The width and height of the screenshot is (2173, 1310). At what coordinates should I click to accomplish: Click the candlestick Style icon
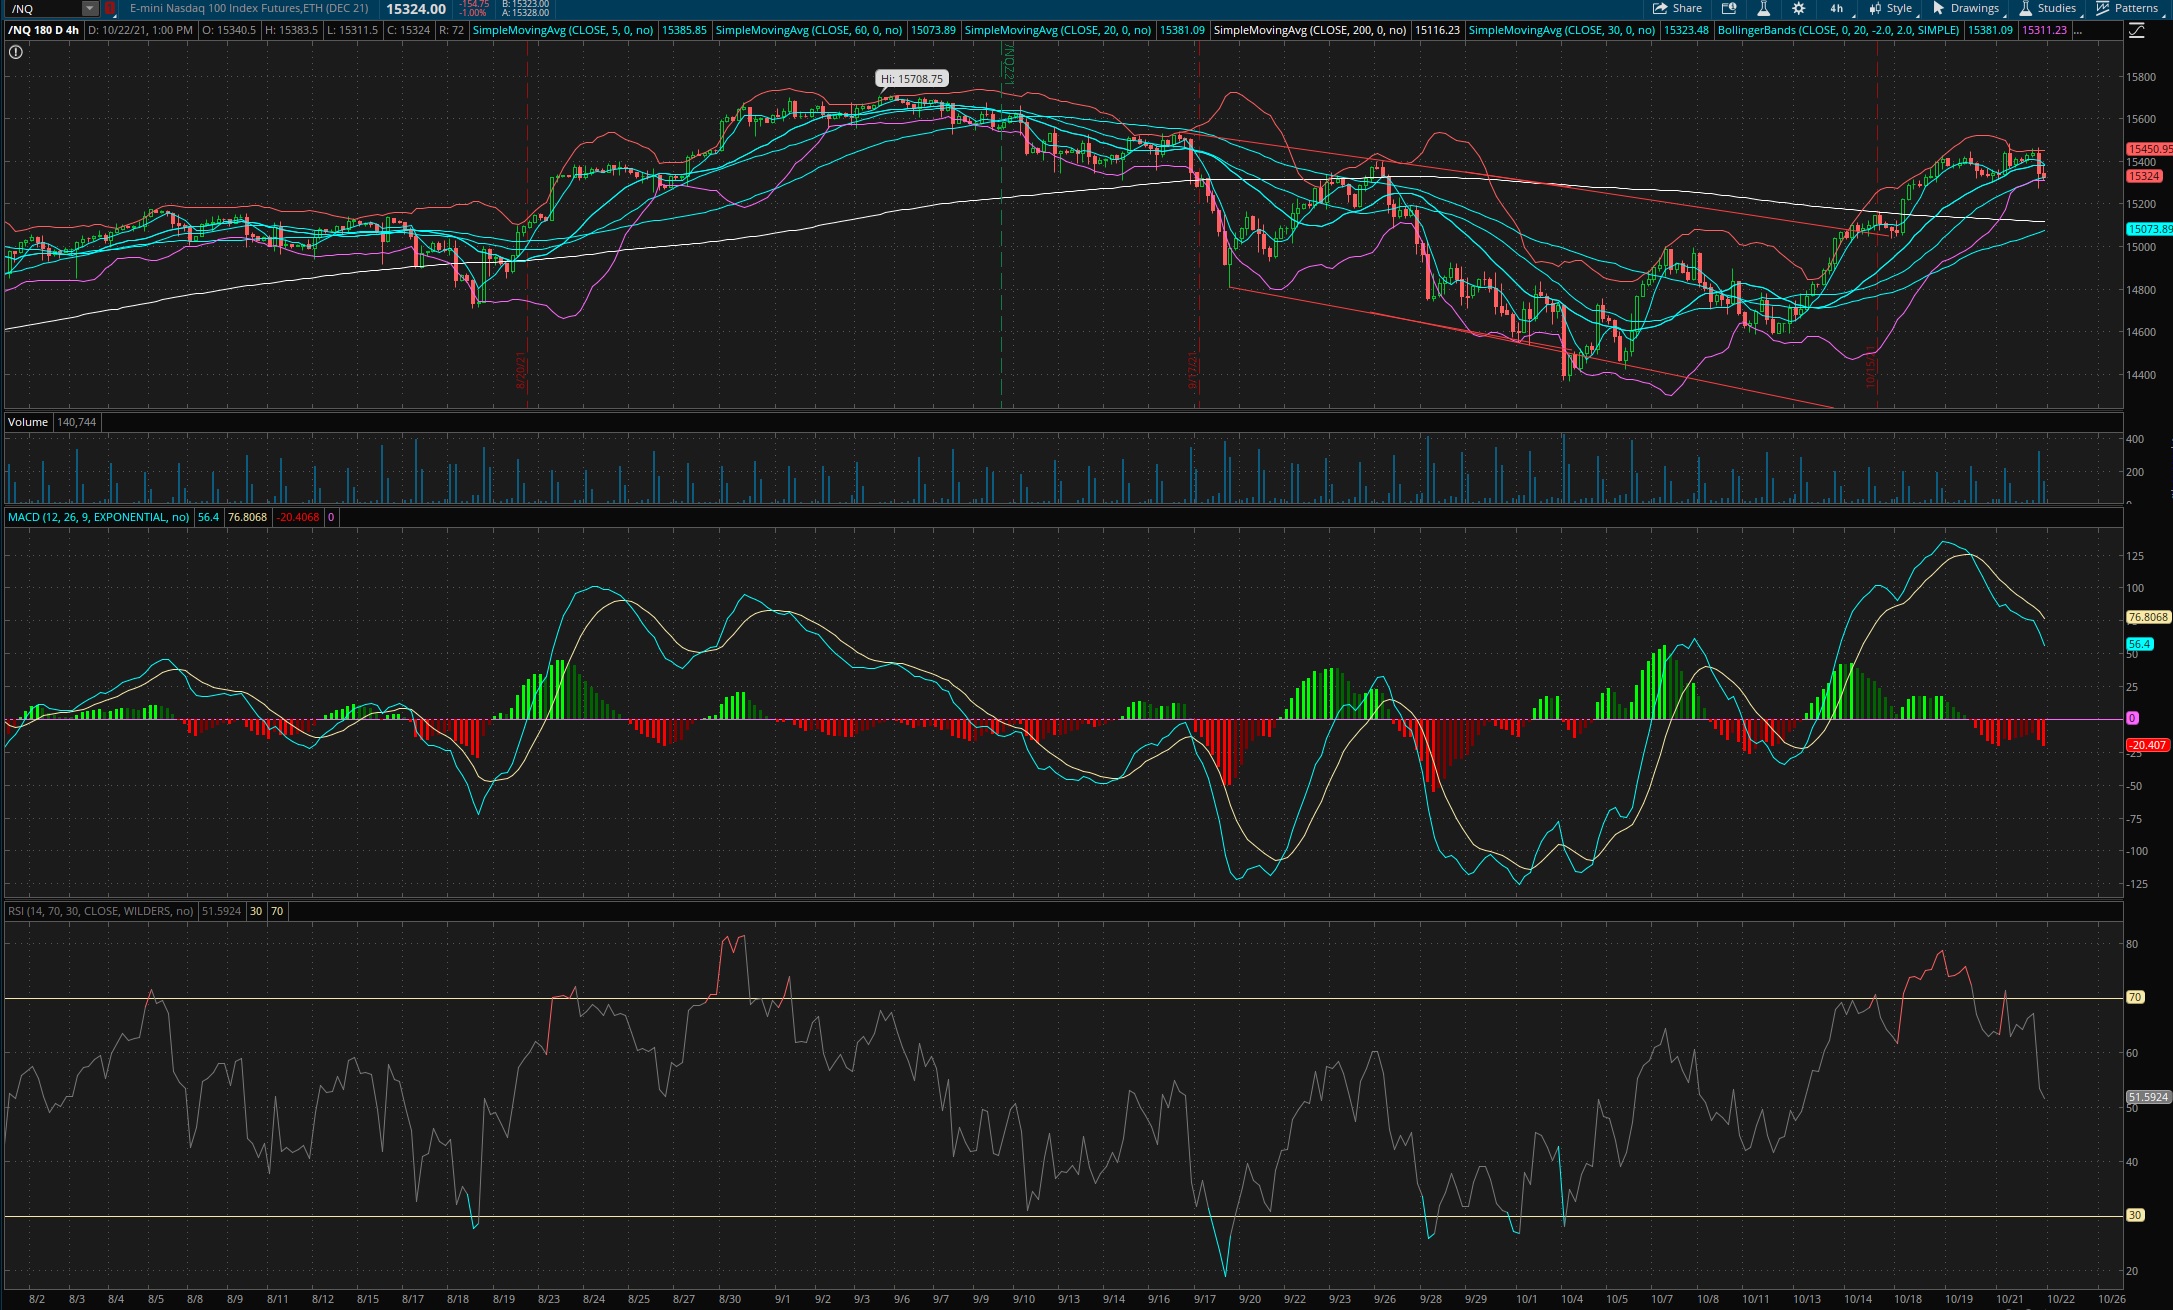(1875, 8)
